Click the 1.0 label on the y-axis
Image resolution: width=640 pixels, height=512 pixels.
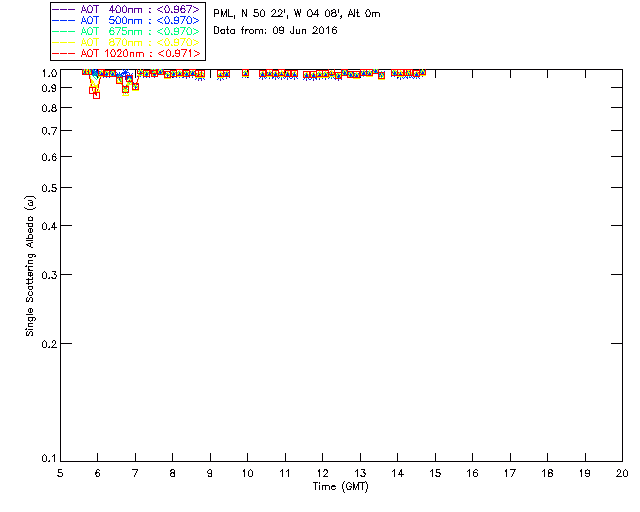49,73
